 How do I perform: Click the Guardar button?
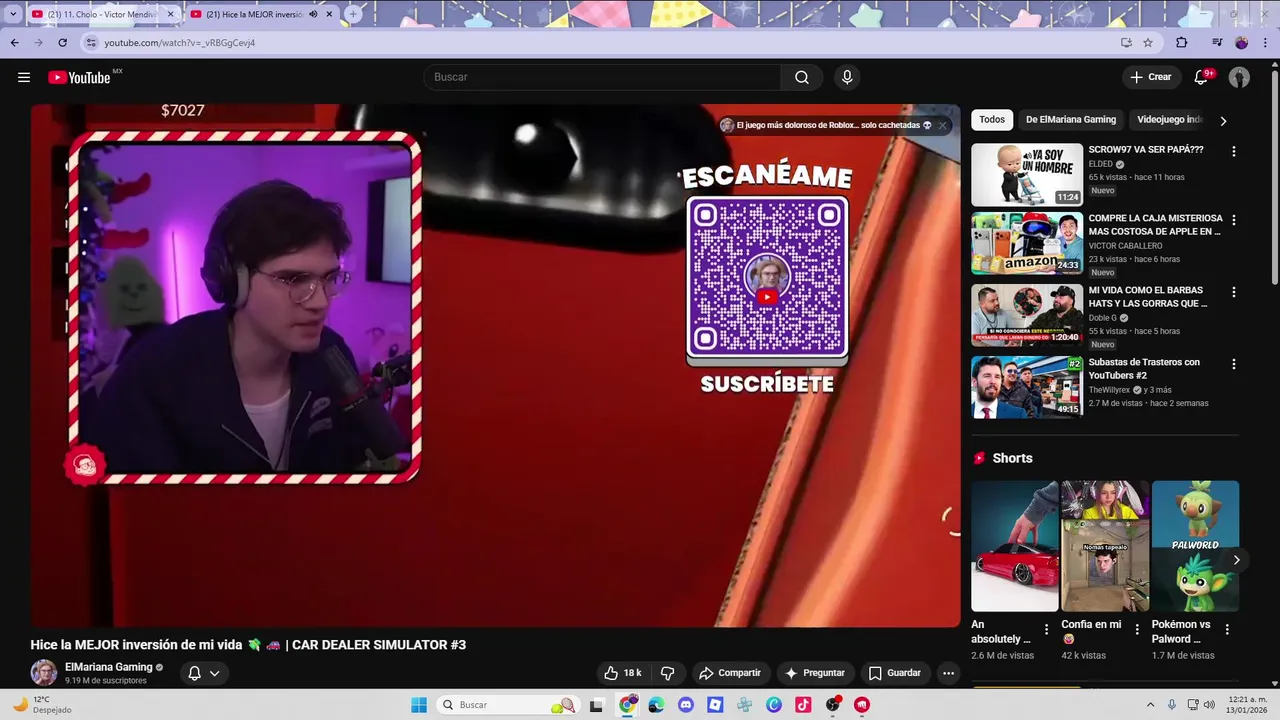tap(895, 673)
